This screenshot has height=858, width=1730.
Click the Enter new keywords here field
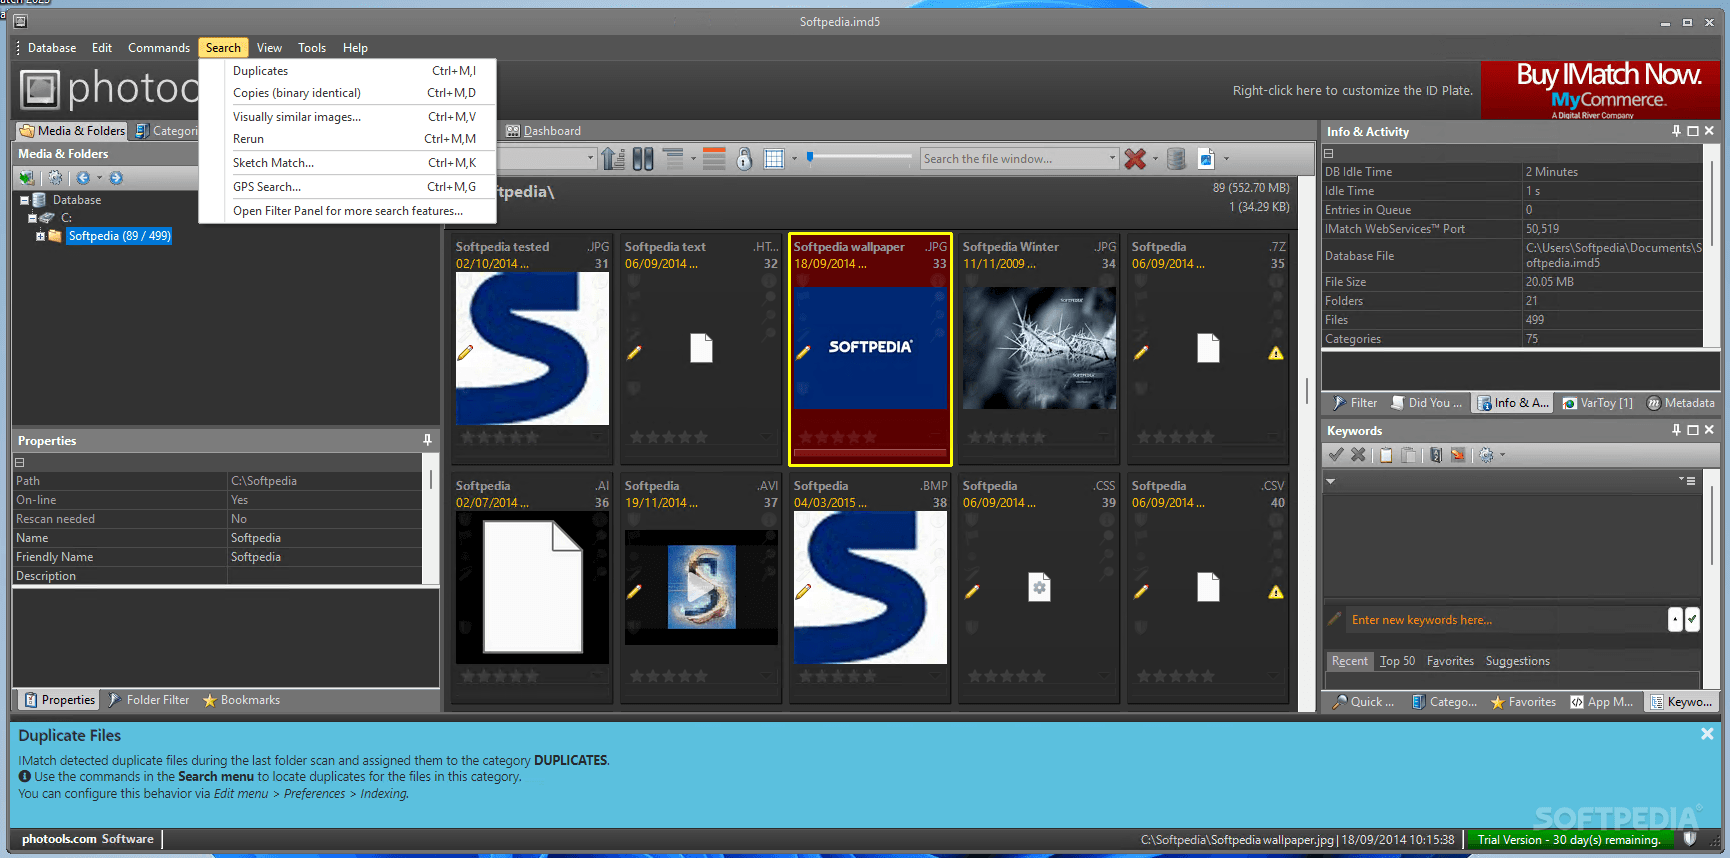pyautogui.click(x=1505, y=620)
